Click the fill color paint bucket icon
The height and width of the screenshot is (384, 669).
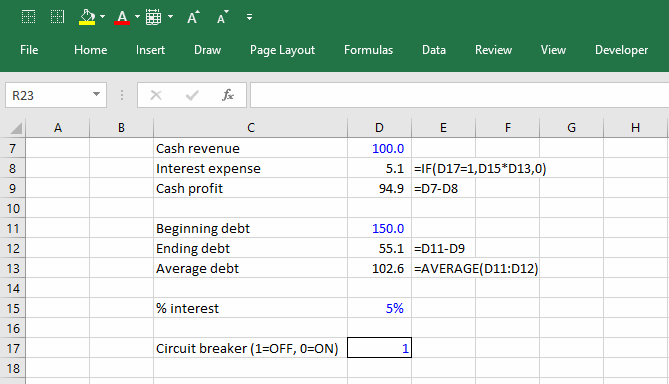pyautogui.click(x=87, y=17)
